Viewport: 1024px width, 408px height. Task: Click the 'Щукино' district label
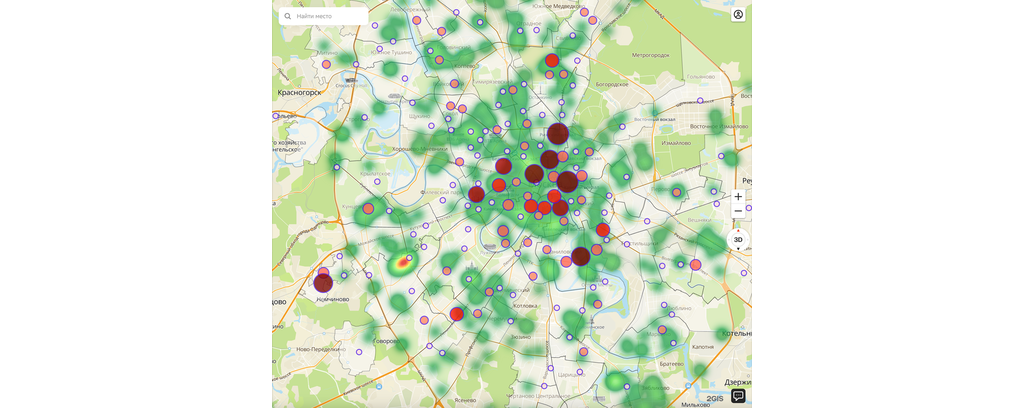[419, 116]
